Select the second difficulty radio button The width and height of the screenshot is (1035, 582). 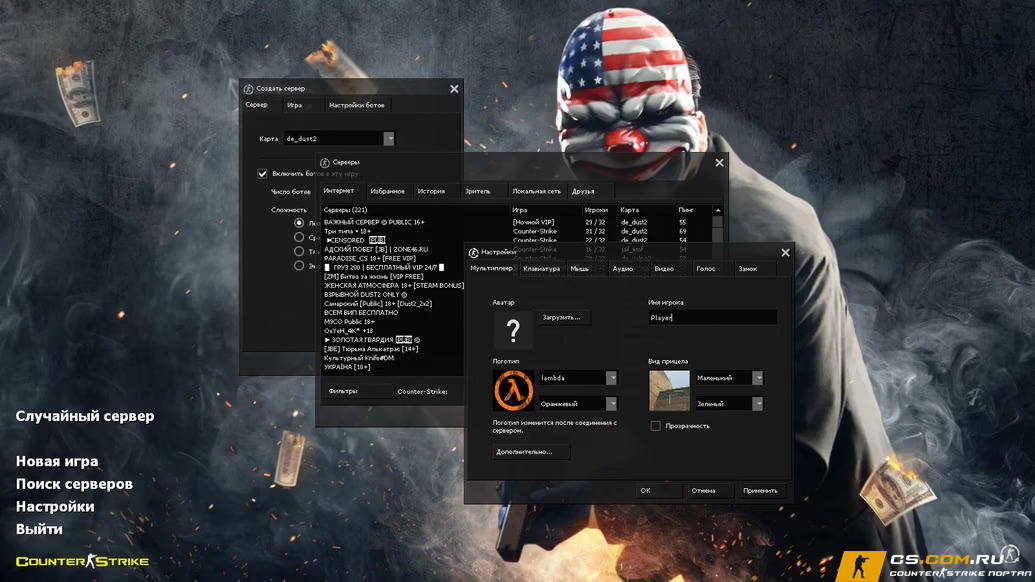pyautogui.click(x=299, y=237)
